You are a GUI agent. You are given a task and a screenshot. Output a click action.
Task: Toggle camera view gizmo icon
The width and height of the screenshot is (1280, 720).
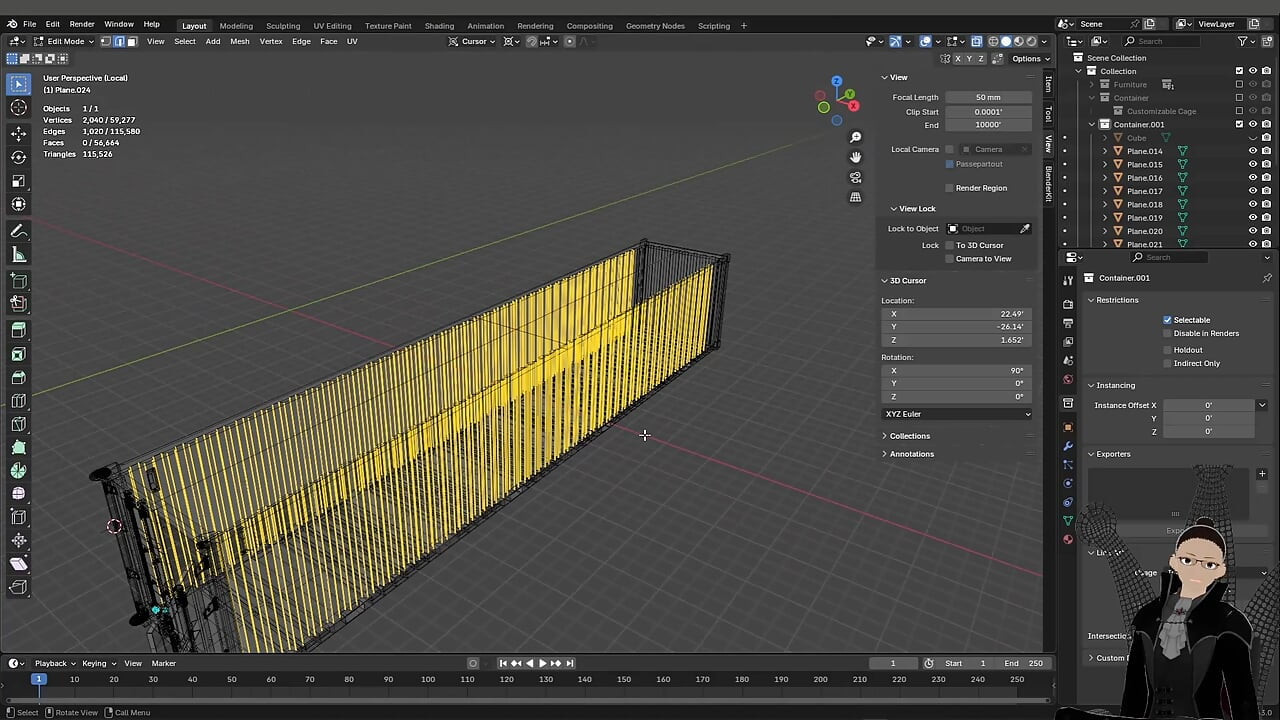tap(855, 177)
